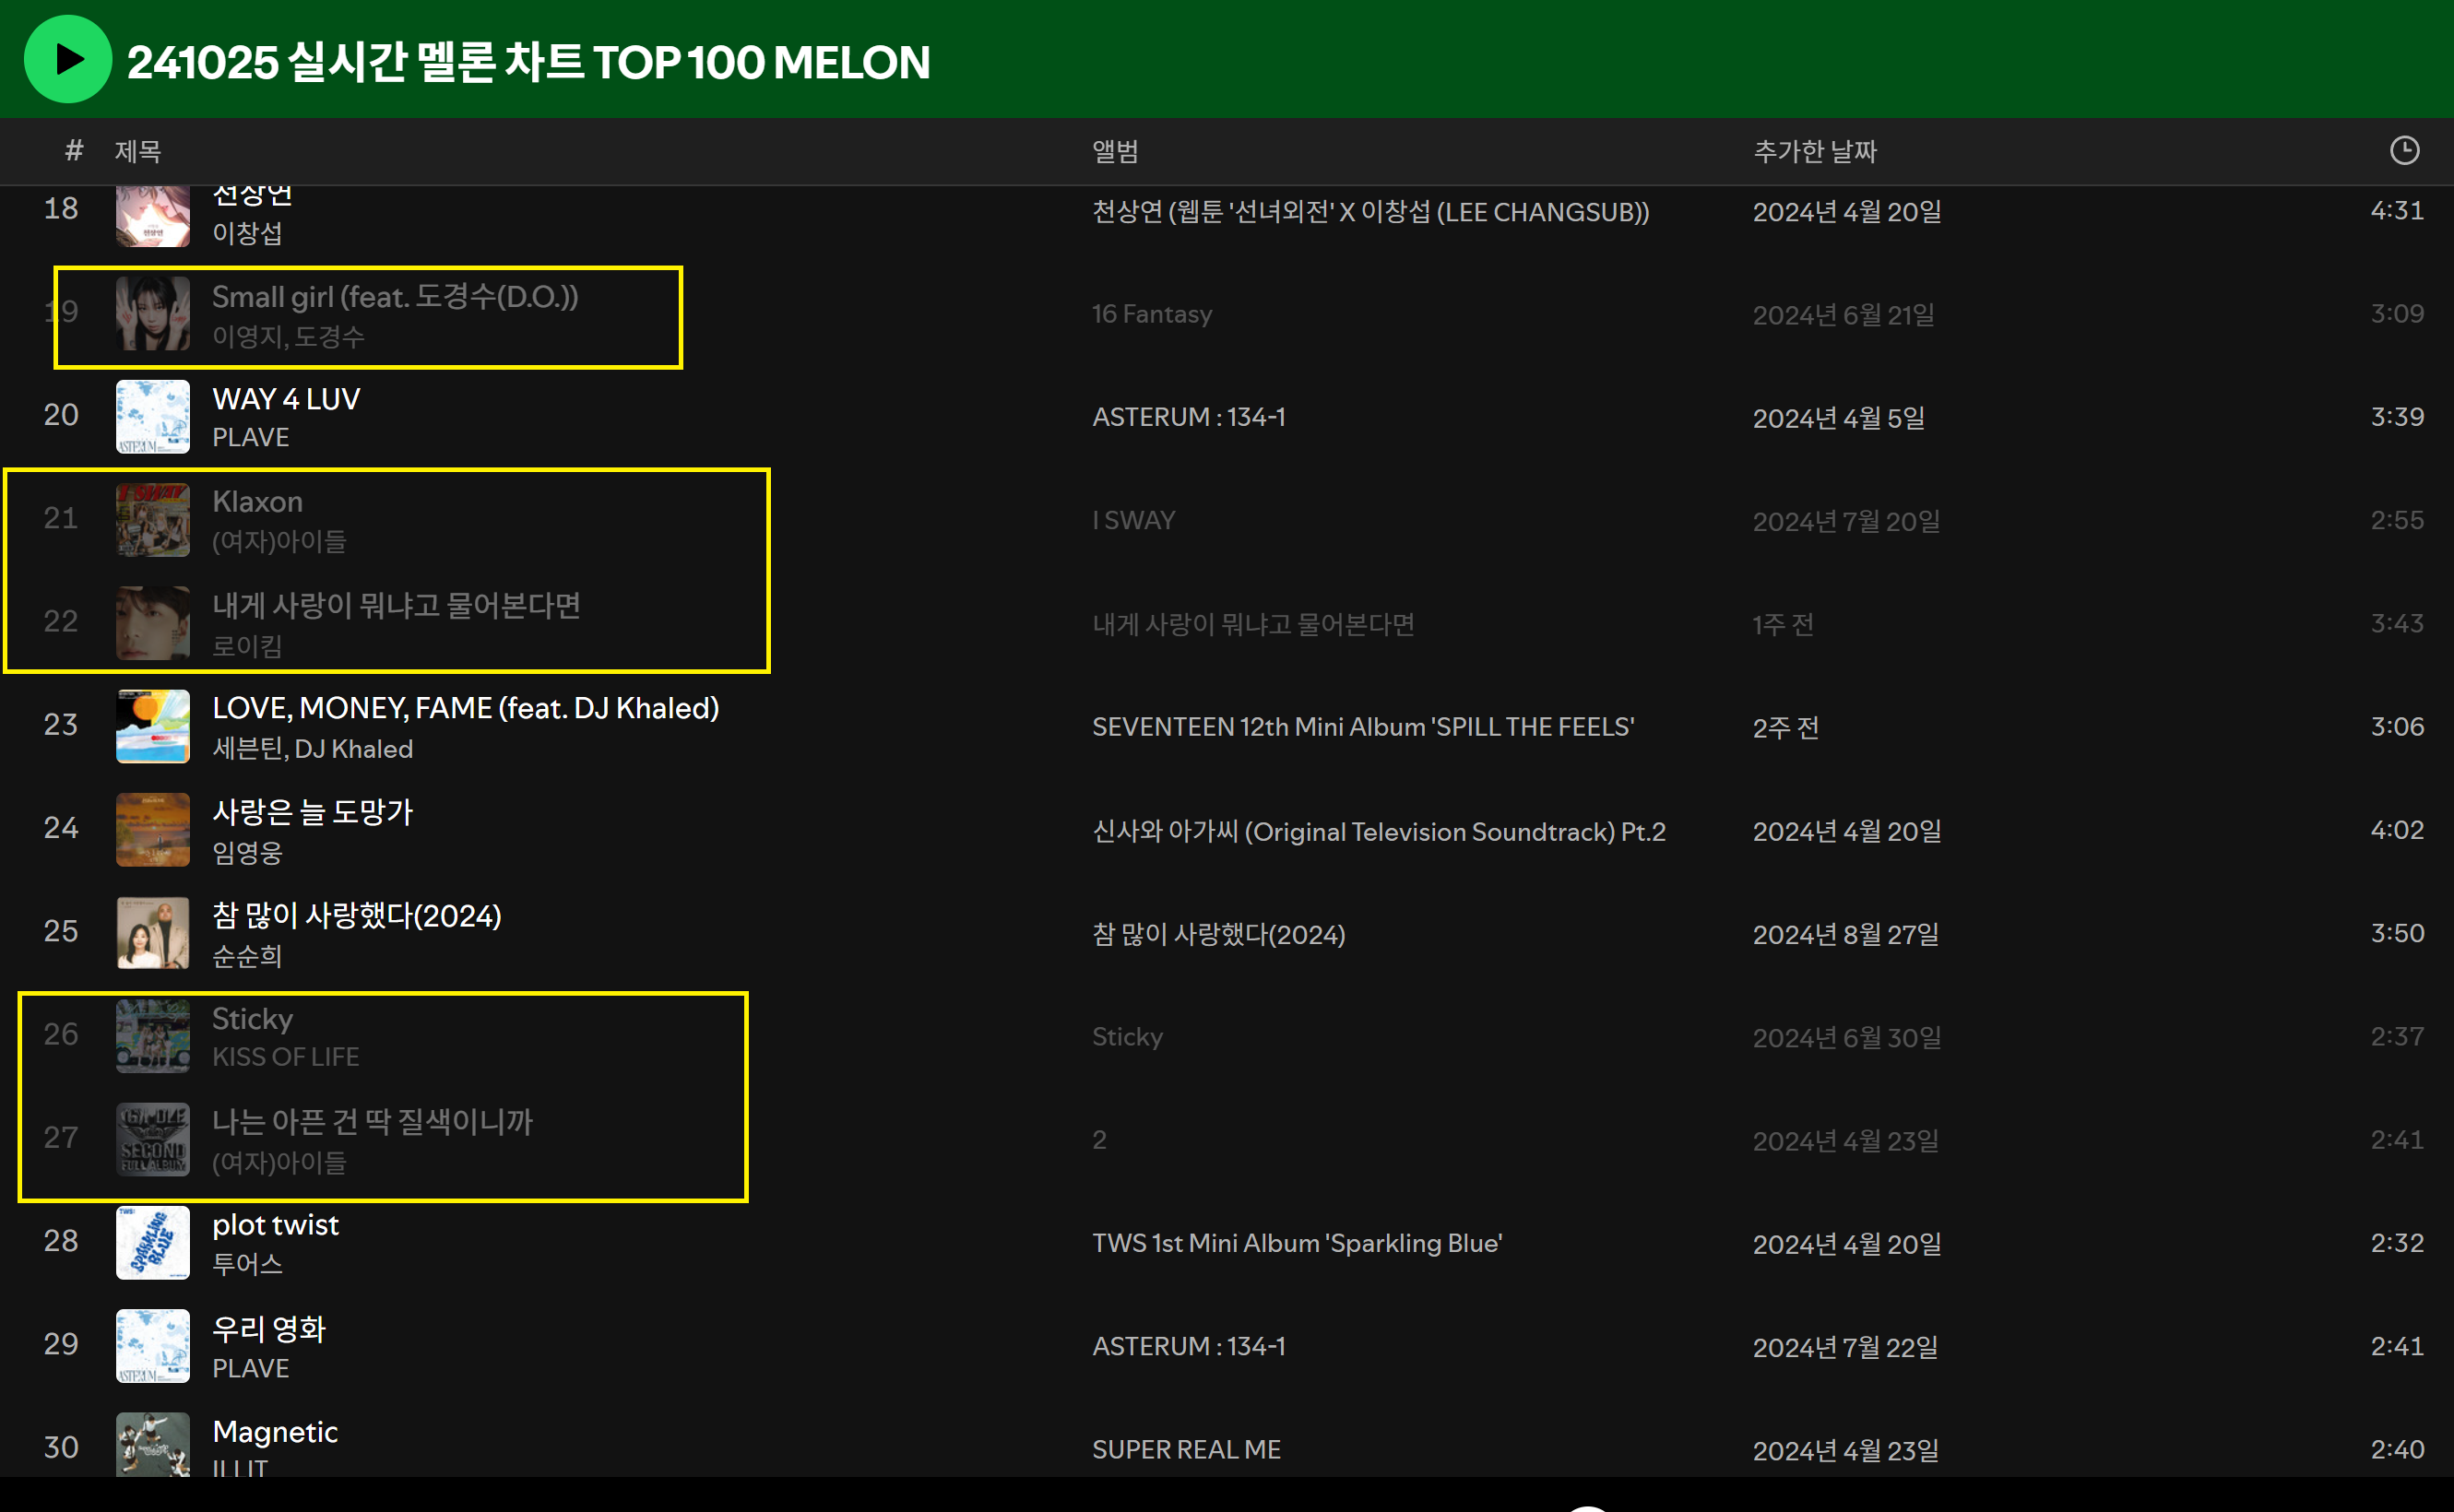
Task: Click the plot twist cover thumbnail
Action: (153, 1243)
